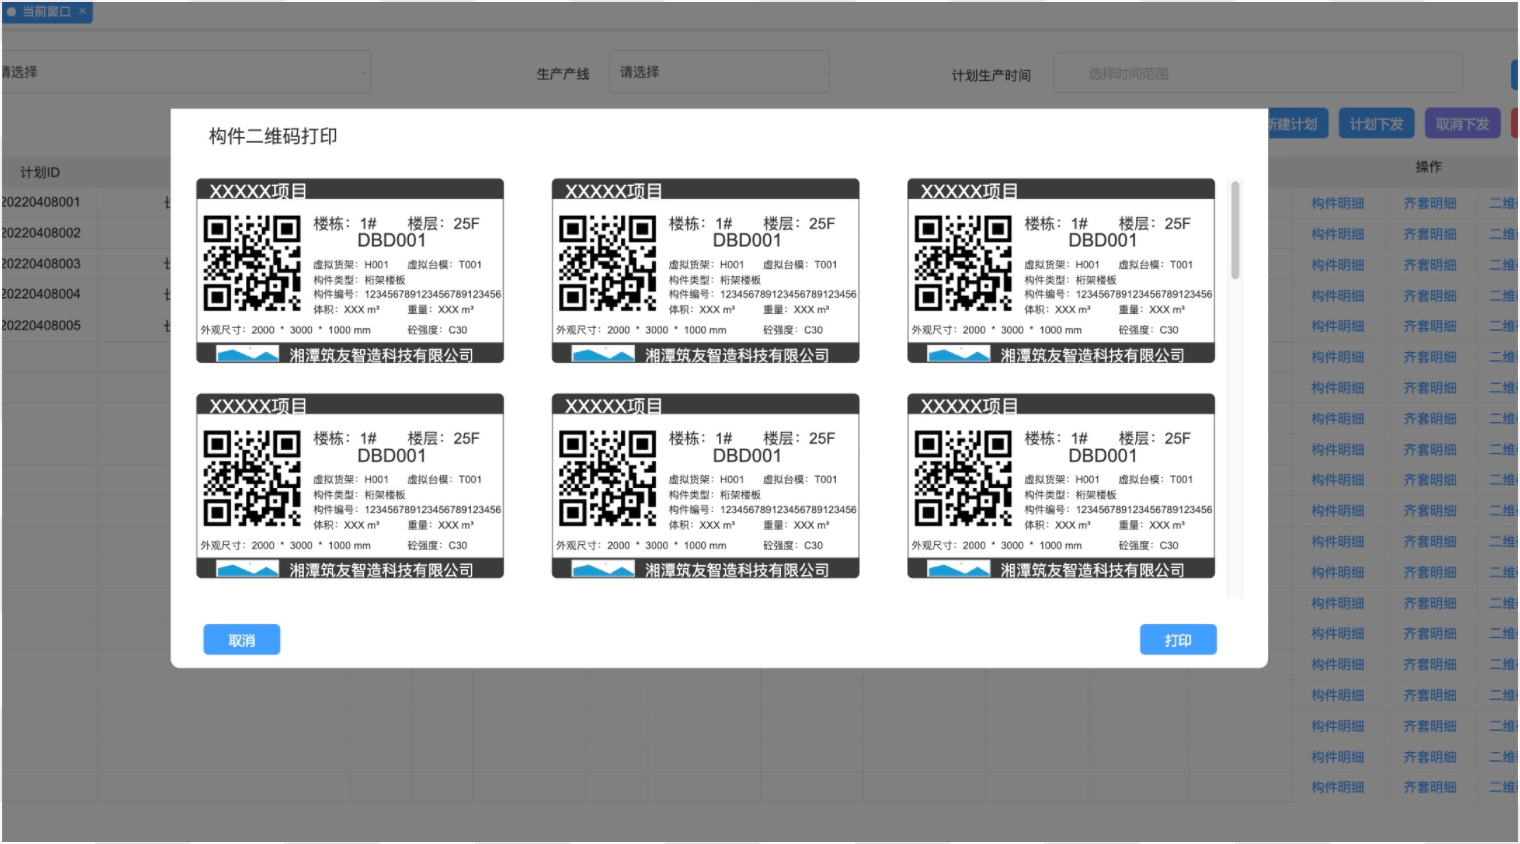The width and height of the screenshot is (1520, 844).
Task: Click the 新建计划 button behind the dialog
Action: (1296, 124)
